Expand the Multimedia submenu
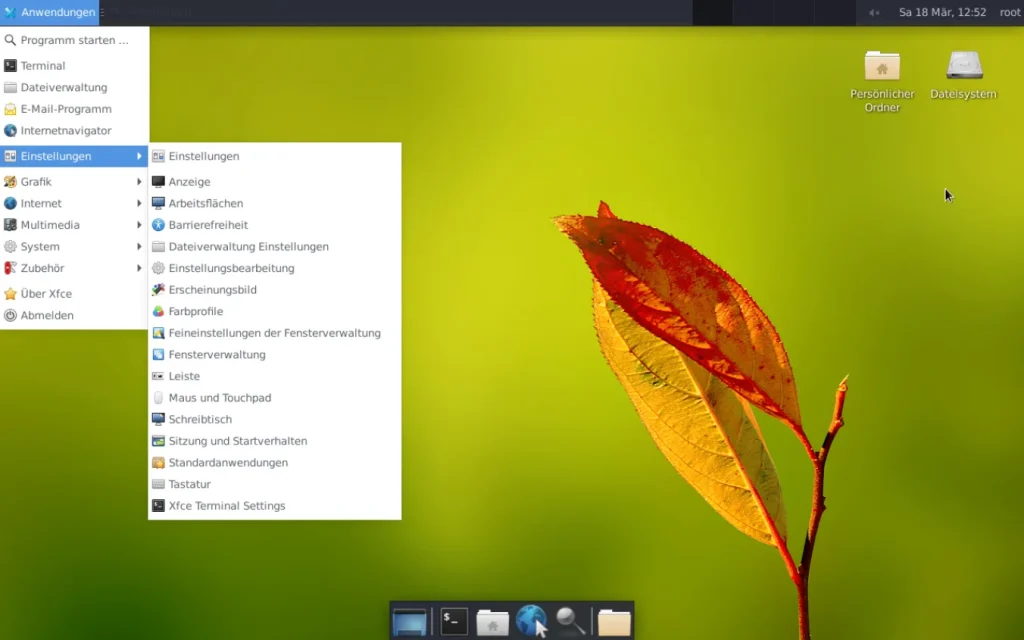This screenshot has width=1024, height=640. pyautogui.click(x=48, y=225)
